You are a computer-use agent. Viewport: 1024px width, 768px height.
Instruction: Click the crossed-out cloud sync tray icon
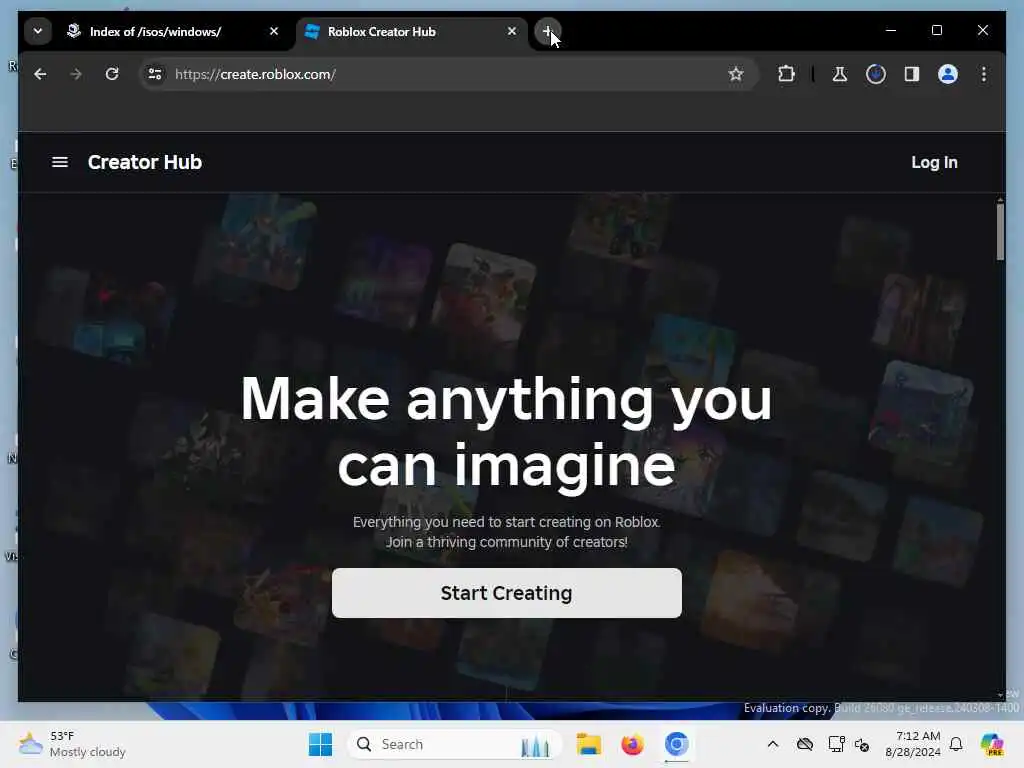point(805,744)
